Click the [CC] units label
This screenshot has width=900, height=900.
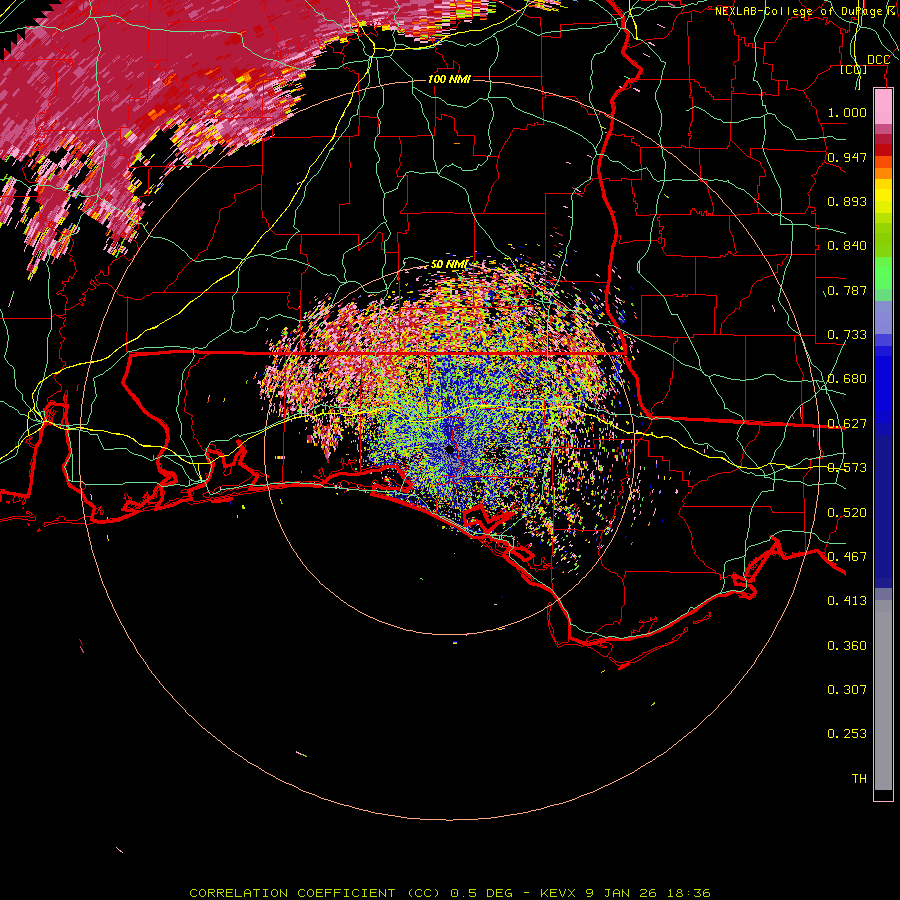pos(854,69)
